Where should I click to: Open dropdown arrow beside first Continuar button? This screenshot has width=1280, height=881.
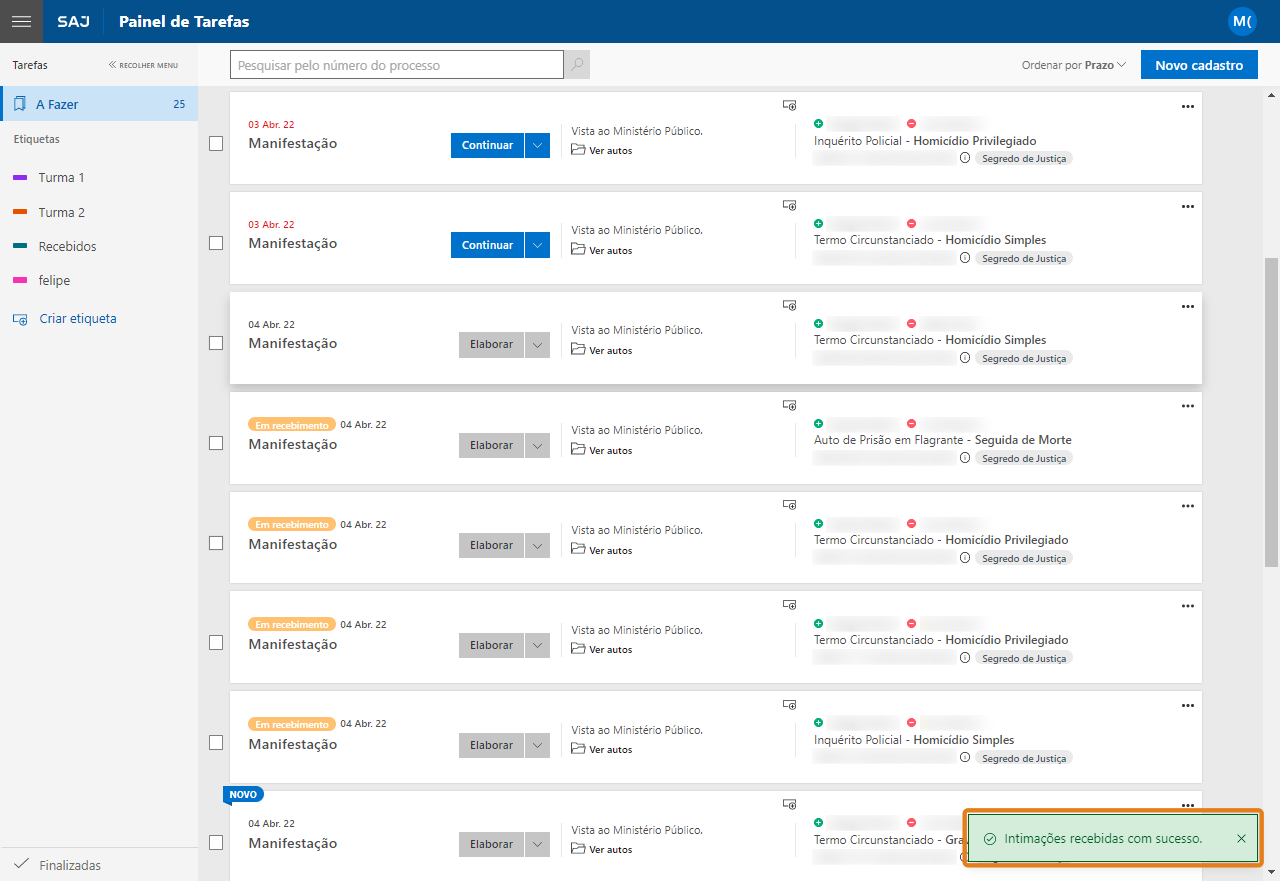pos(537,145)
